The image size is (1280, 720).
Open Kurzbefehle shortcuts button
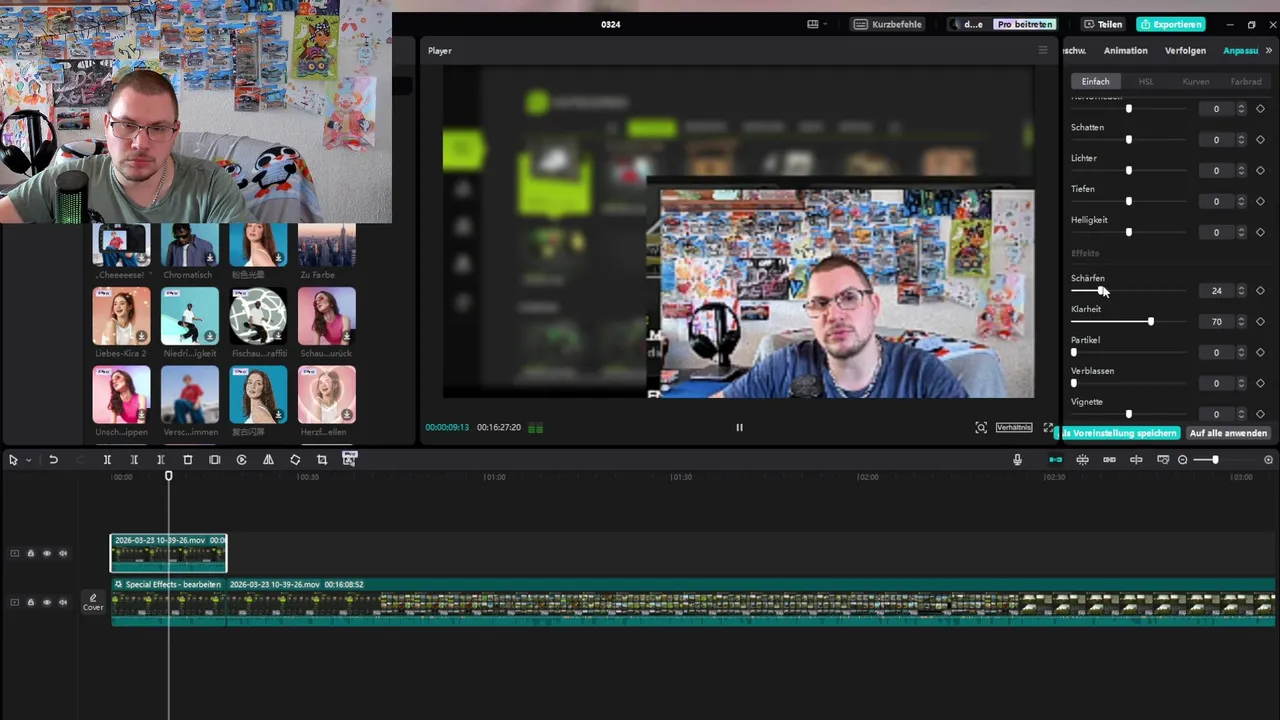click(x=888, y=24)
